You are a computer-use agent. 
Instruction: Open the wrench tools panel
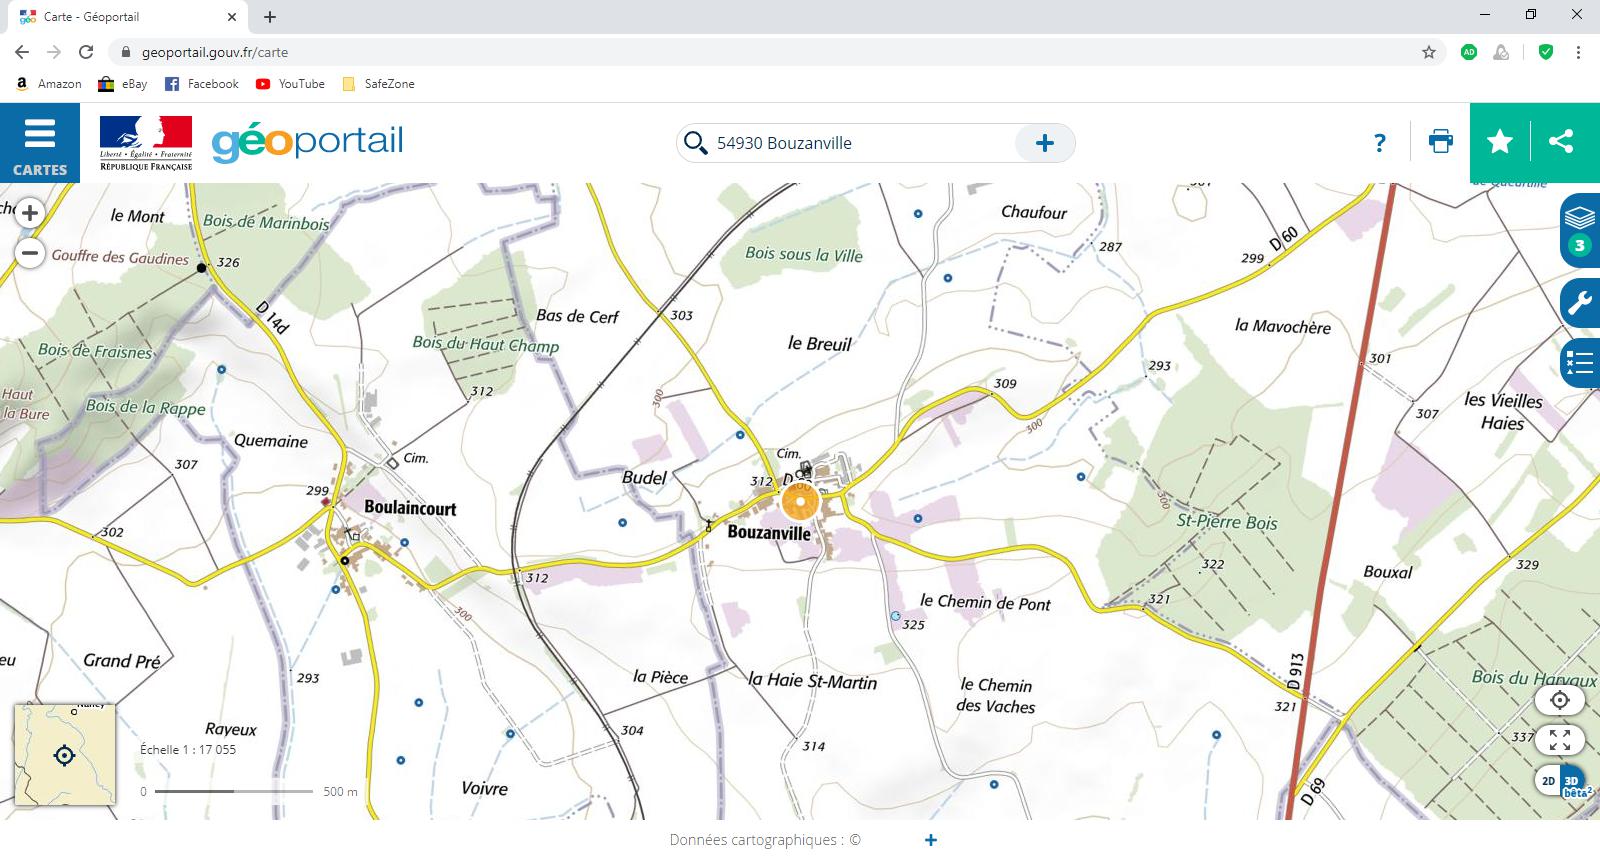[1580, 303]
